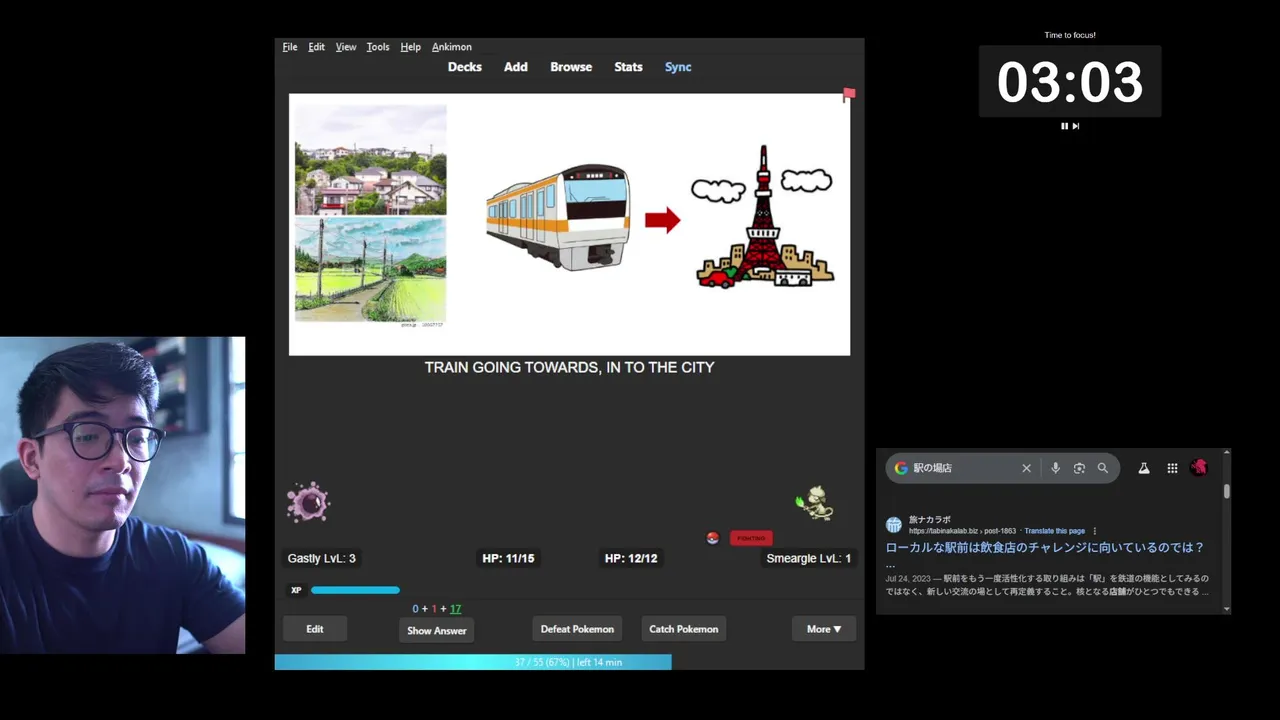Open the Stats page

[x=628, y=67]
